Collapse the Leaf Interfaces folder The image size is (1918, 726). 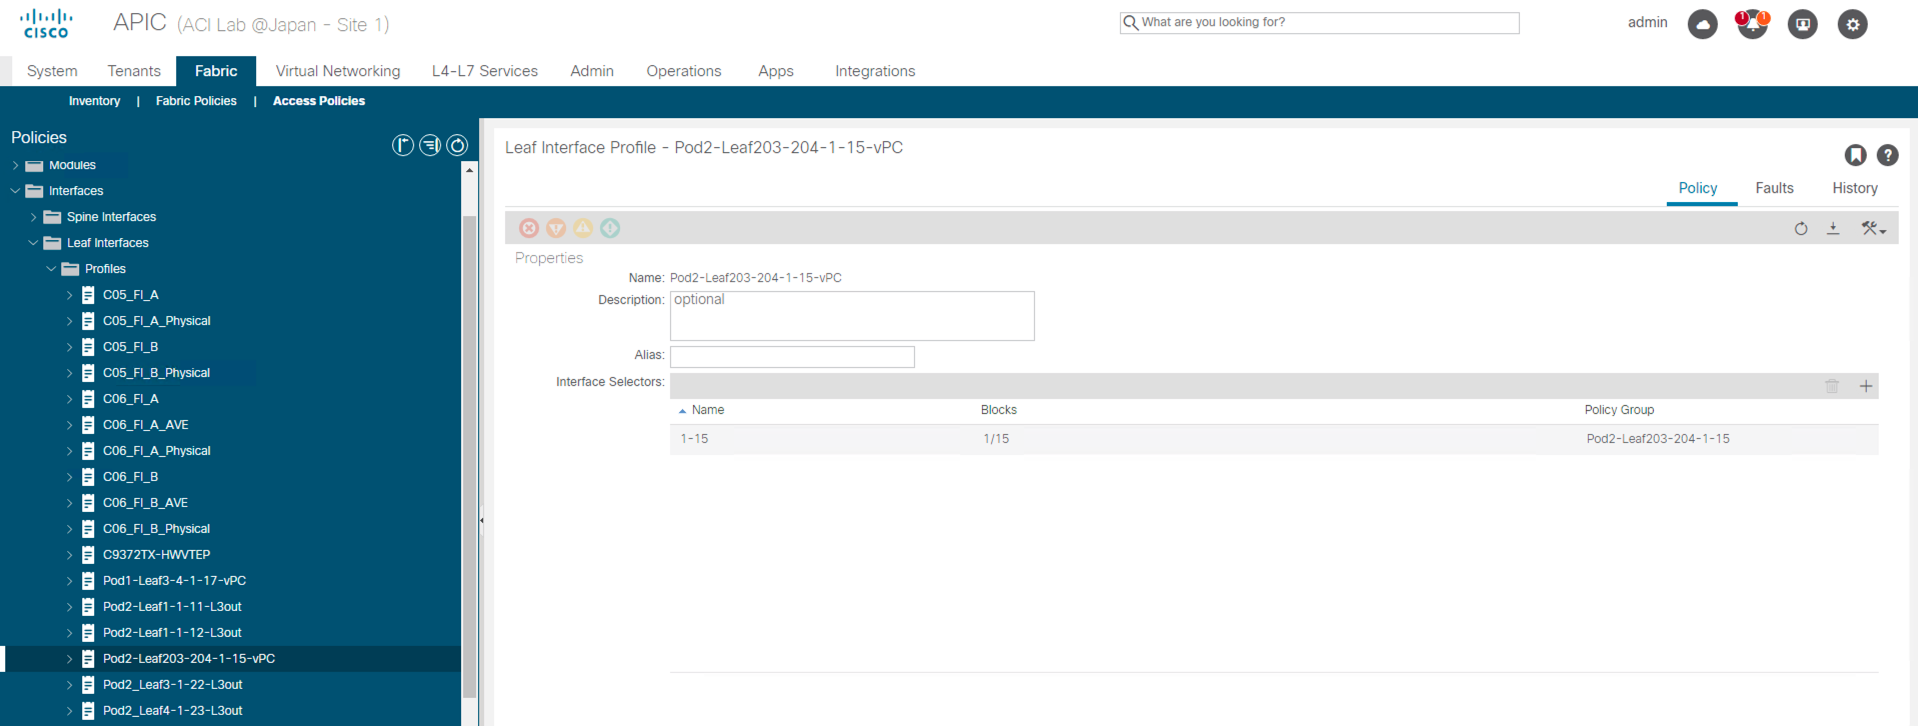pyautogui.click(x=33, y=243)
